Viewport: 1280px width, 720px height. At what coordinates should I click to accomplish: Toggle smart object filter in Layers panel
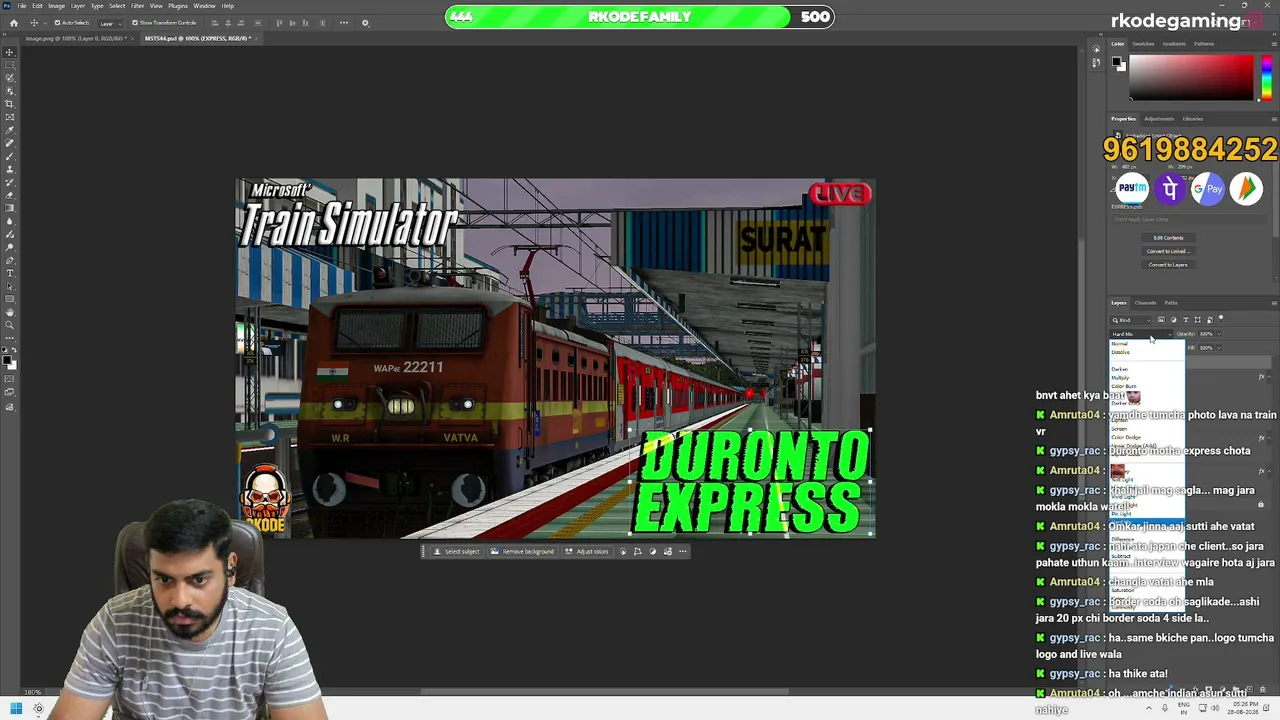(1209, 320)
